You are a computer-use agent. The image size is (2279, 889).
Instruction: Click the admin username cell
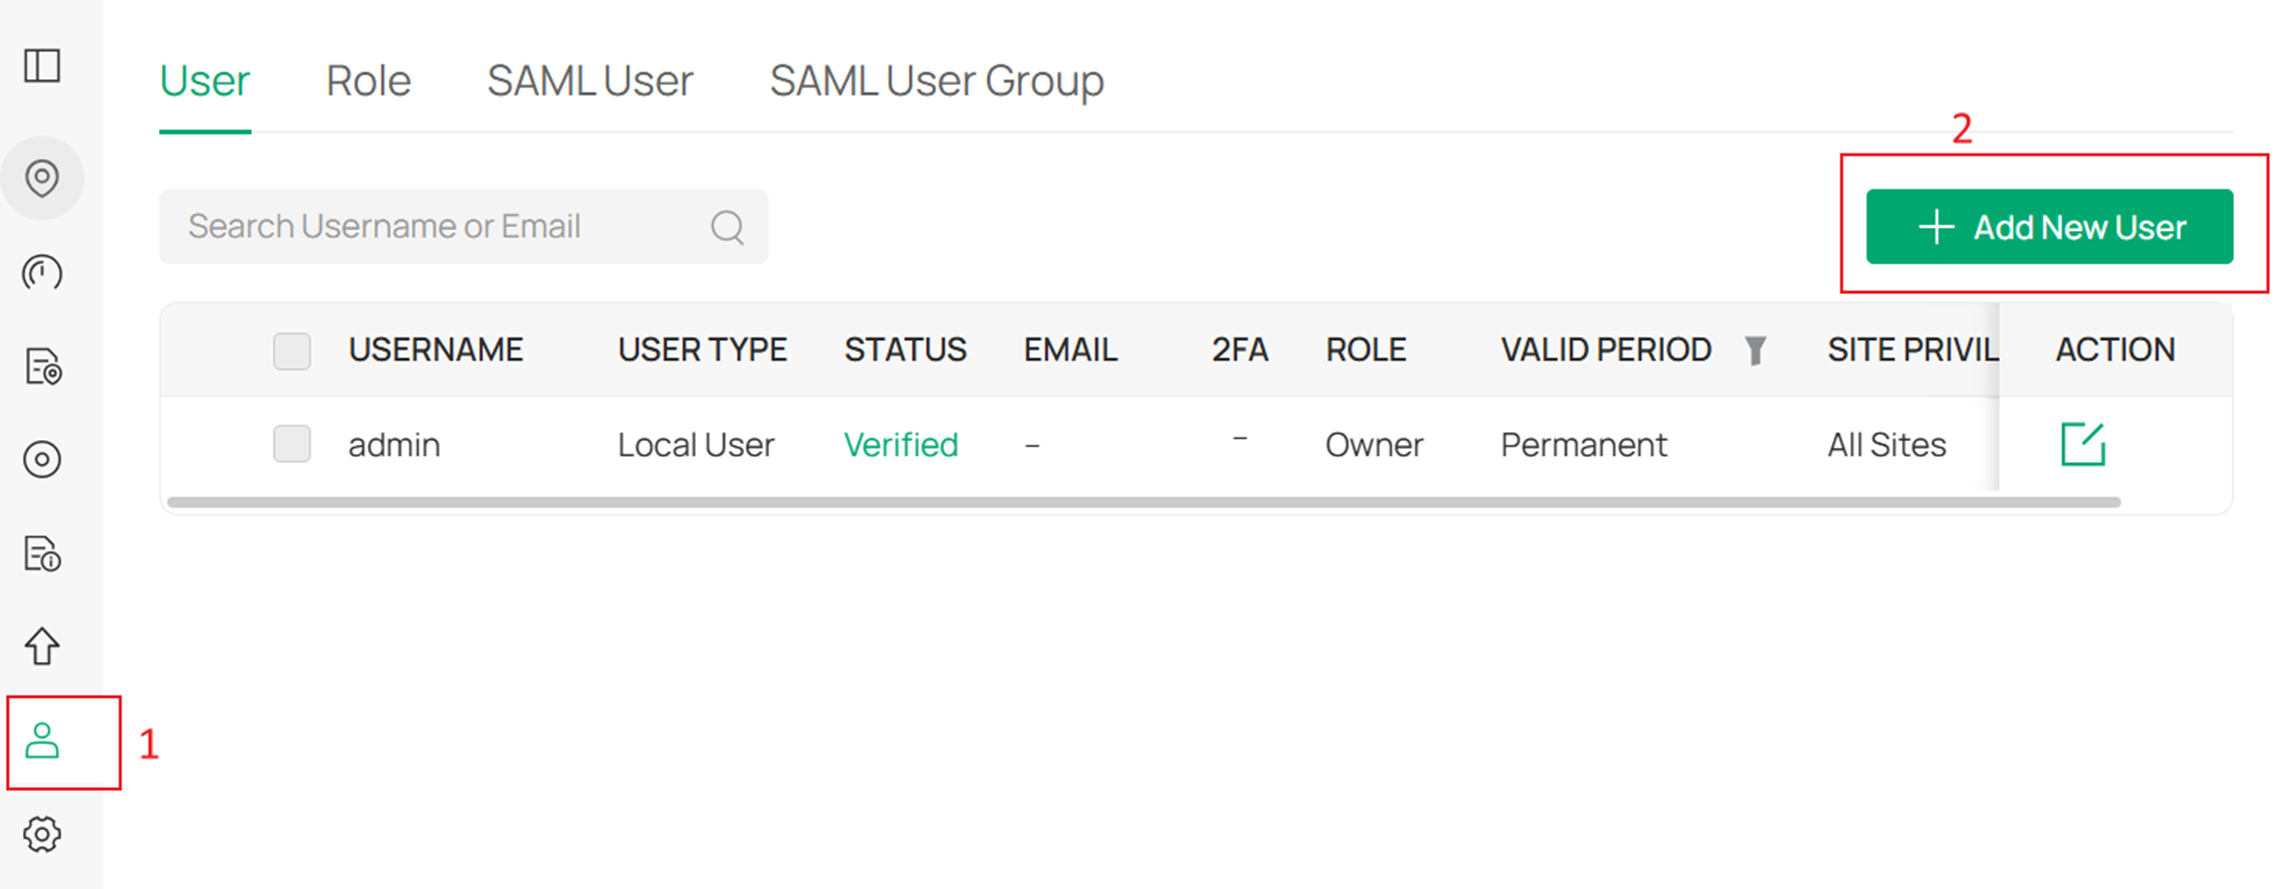pos(394,445)
